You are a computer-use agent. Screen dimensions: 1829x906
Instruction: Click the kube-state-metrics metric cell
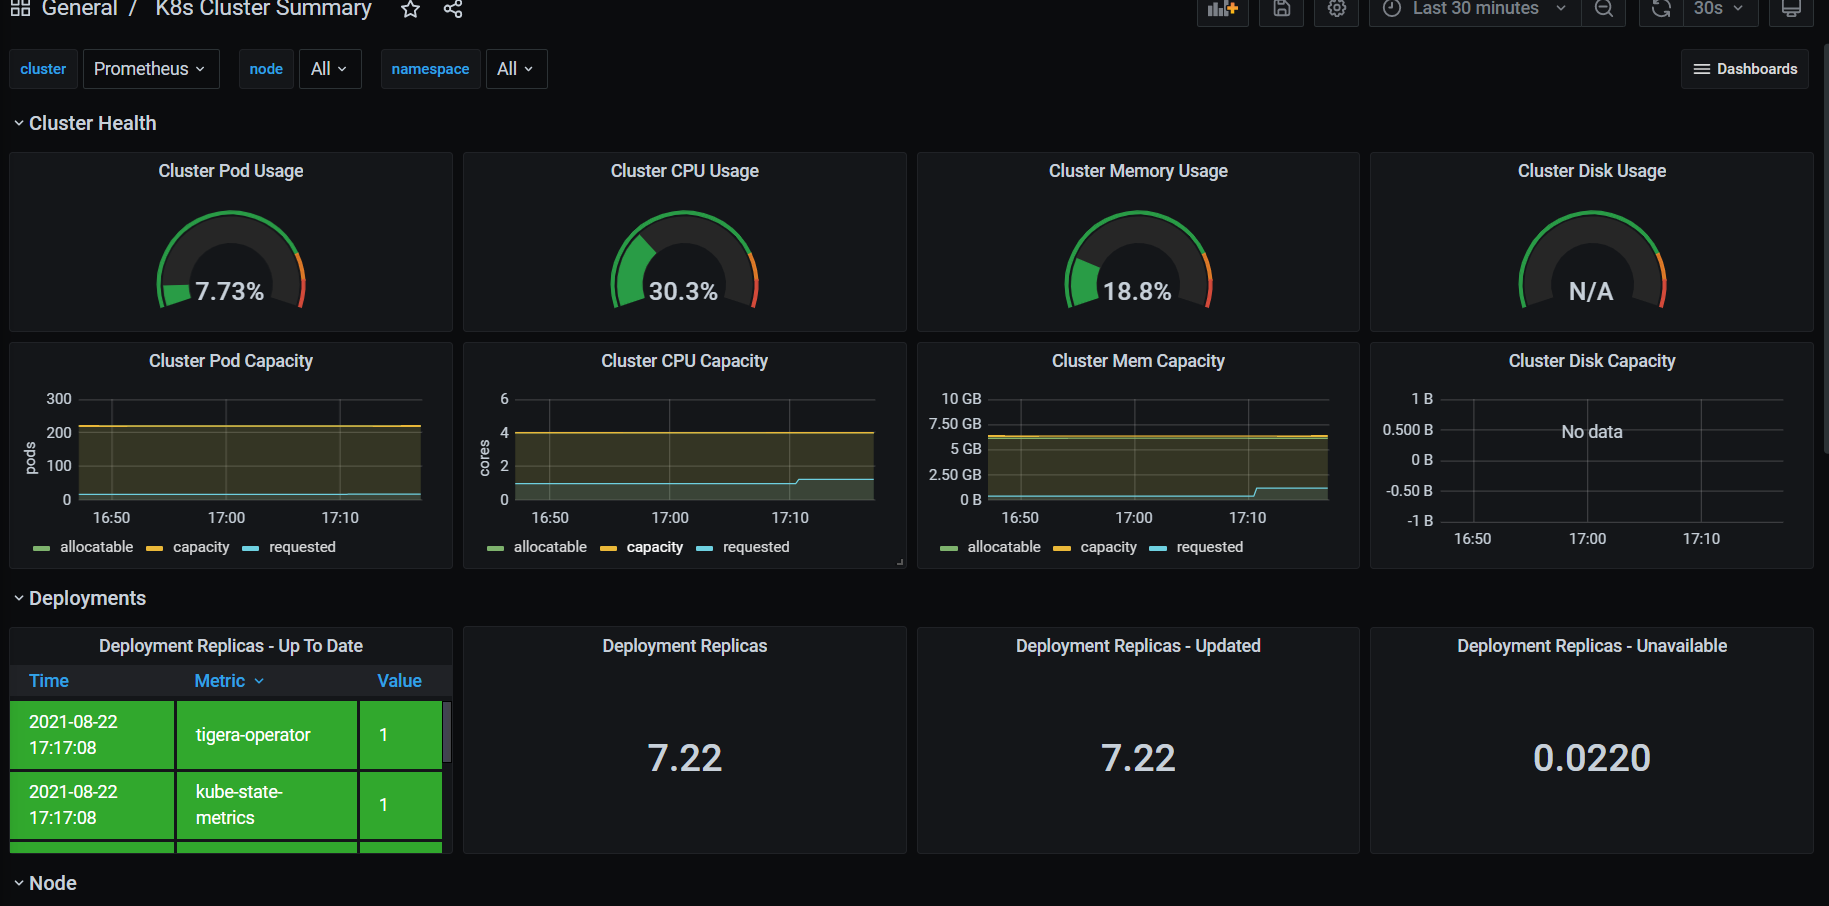click(267, 805)
